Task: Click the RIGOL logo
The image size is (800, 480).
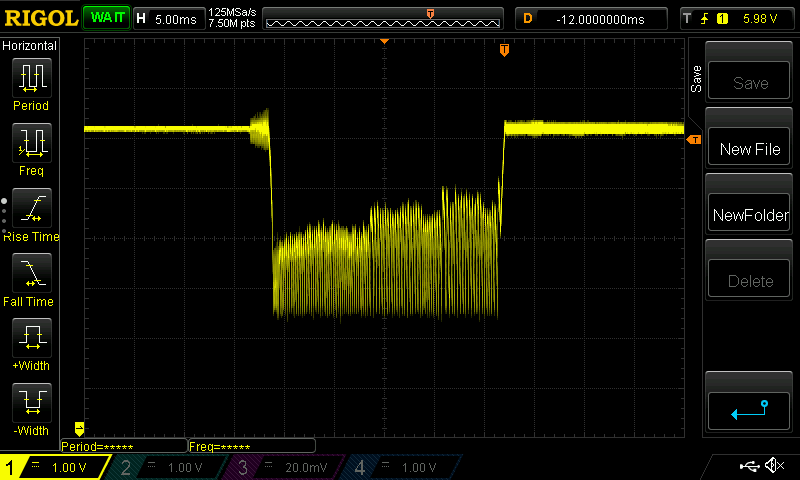Action: 41,18
